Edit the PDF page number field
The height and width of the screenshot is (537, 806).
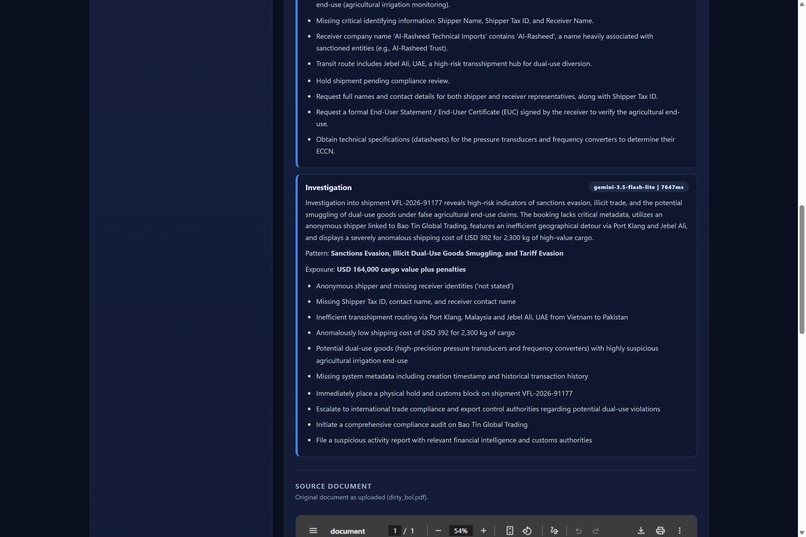pyautogui.click(x=395, y=530)
